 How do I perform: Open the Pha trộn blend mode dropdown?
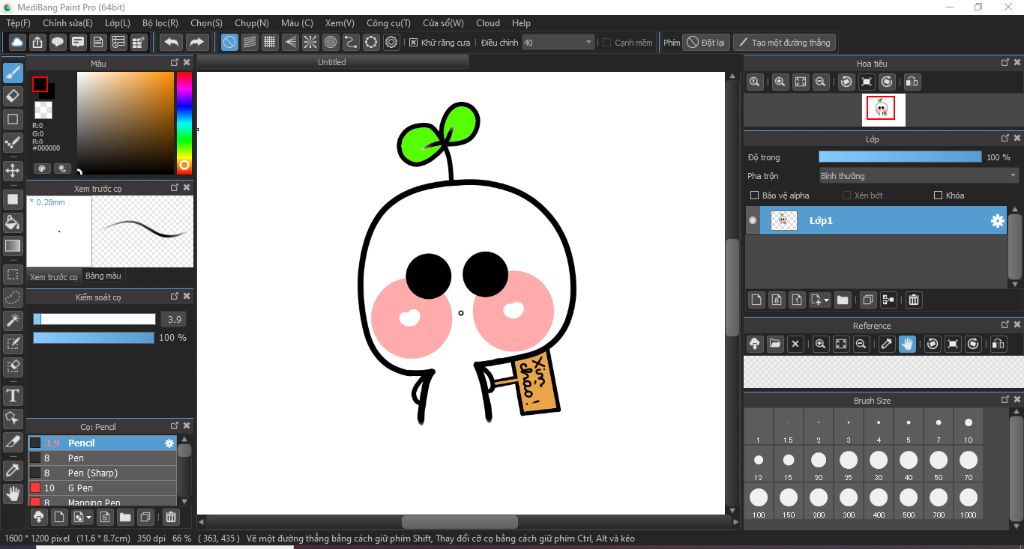tap(917, 176)
